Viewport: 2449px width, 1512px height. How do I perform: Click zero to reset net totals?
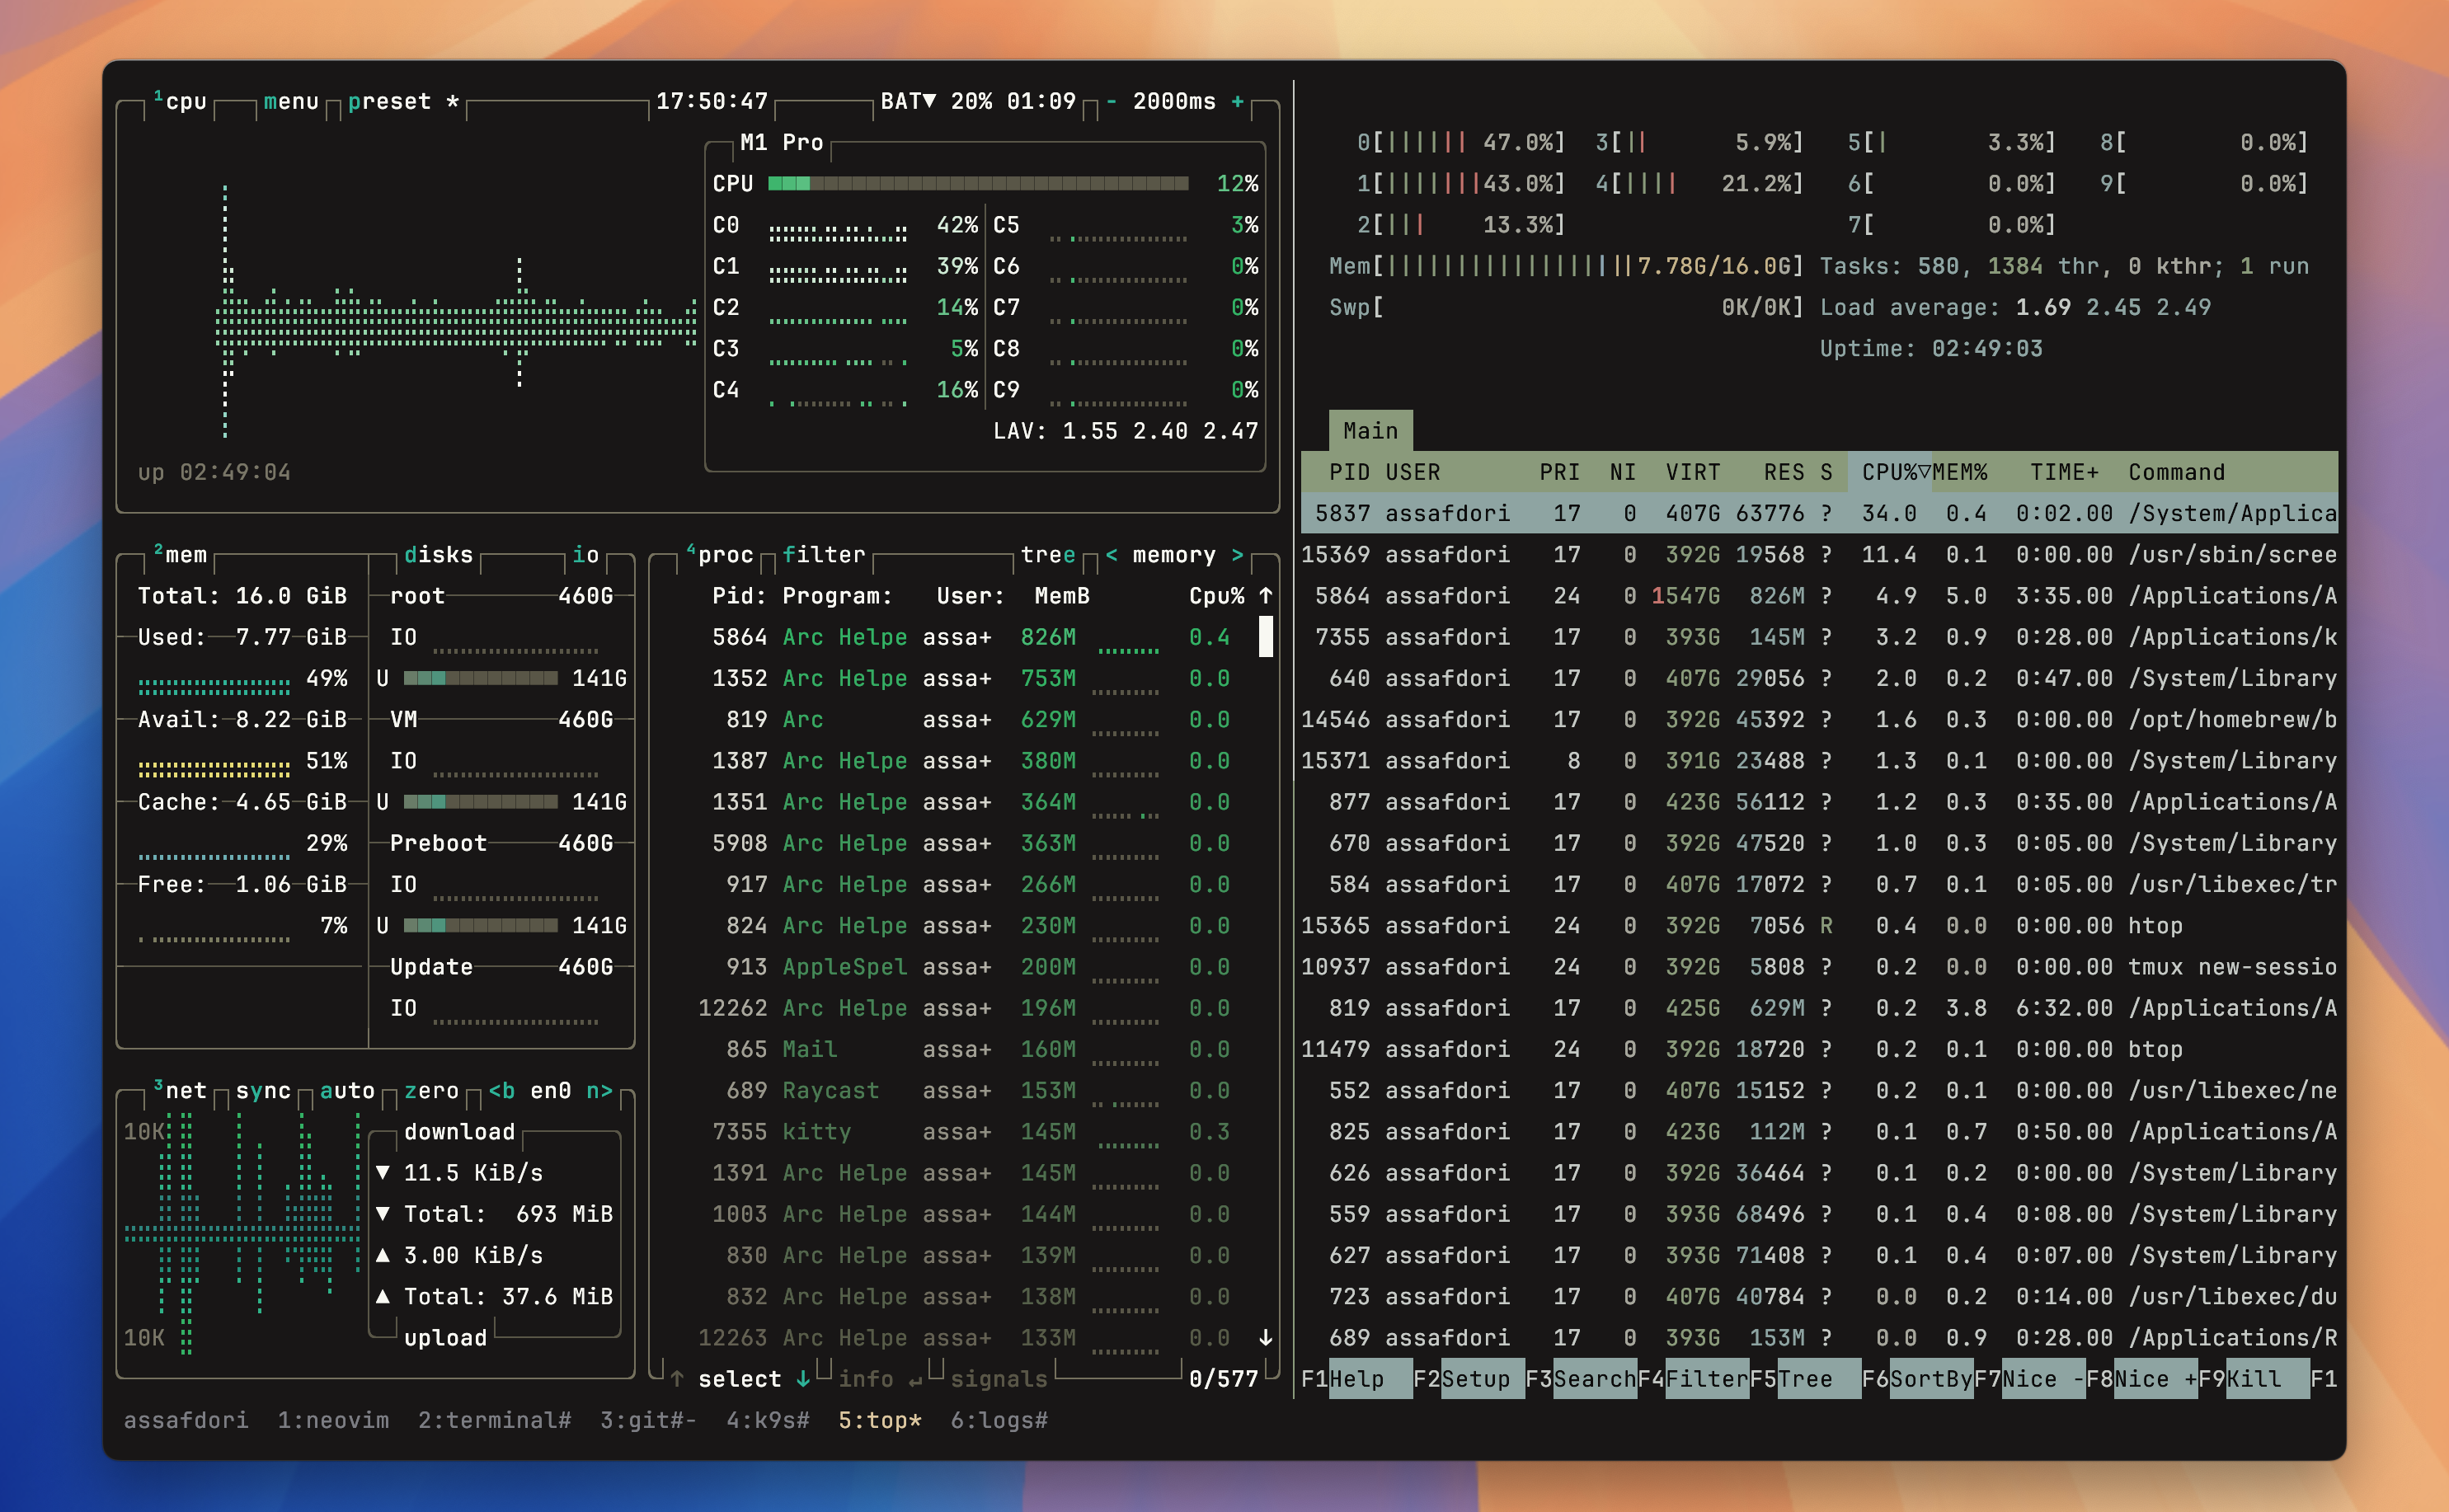pyautogui.click(x=431, y=1091)
